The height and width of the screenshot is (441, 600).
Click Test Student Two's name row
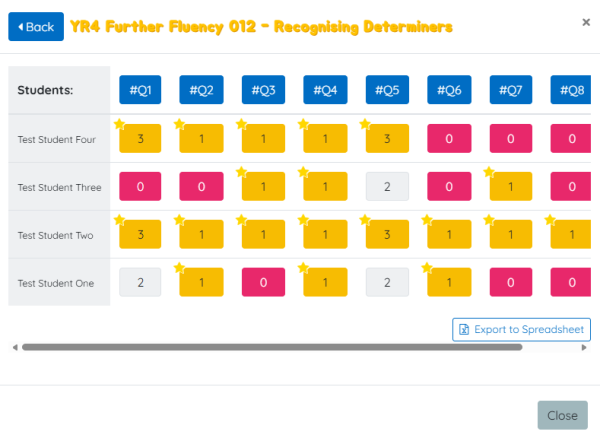pos(56,235)
